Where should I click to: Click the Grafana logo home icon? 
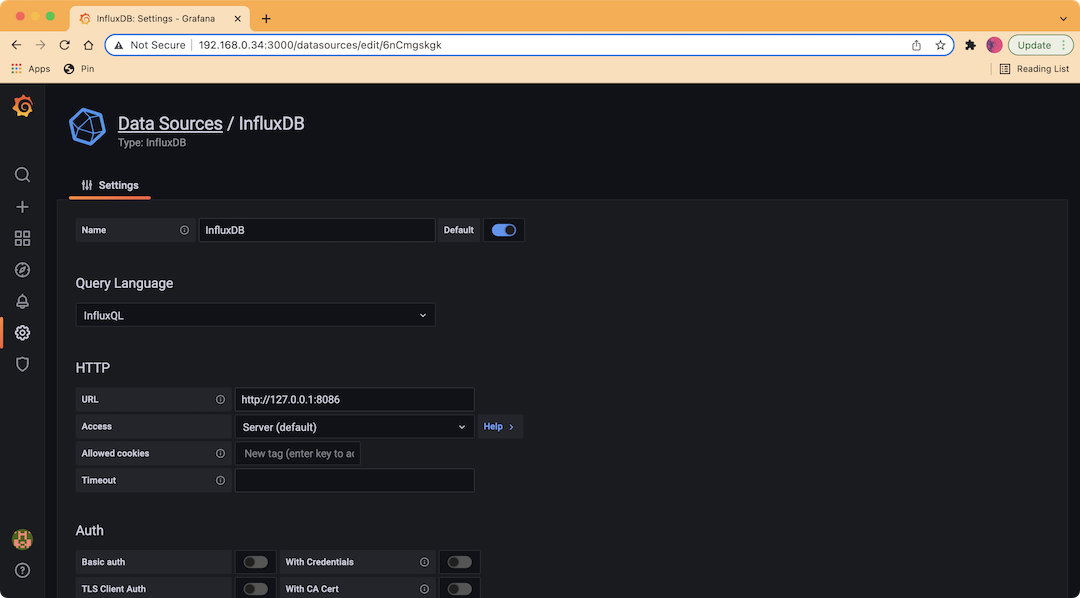(x=22, y=106)
